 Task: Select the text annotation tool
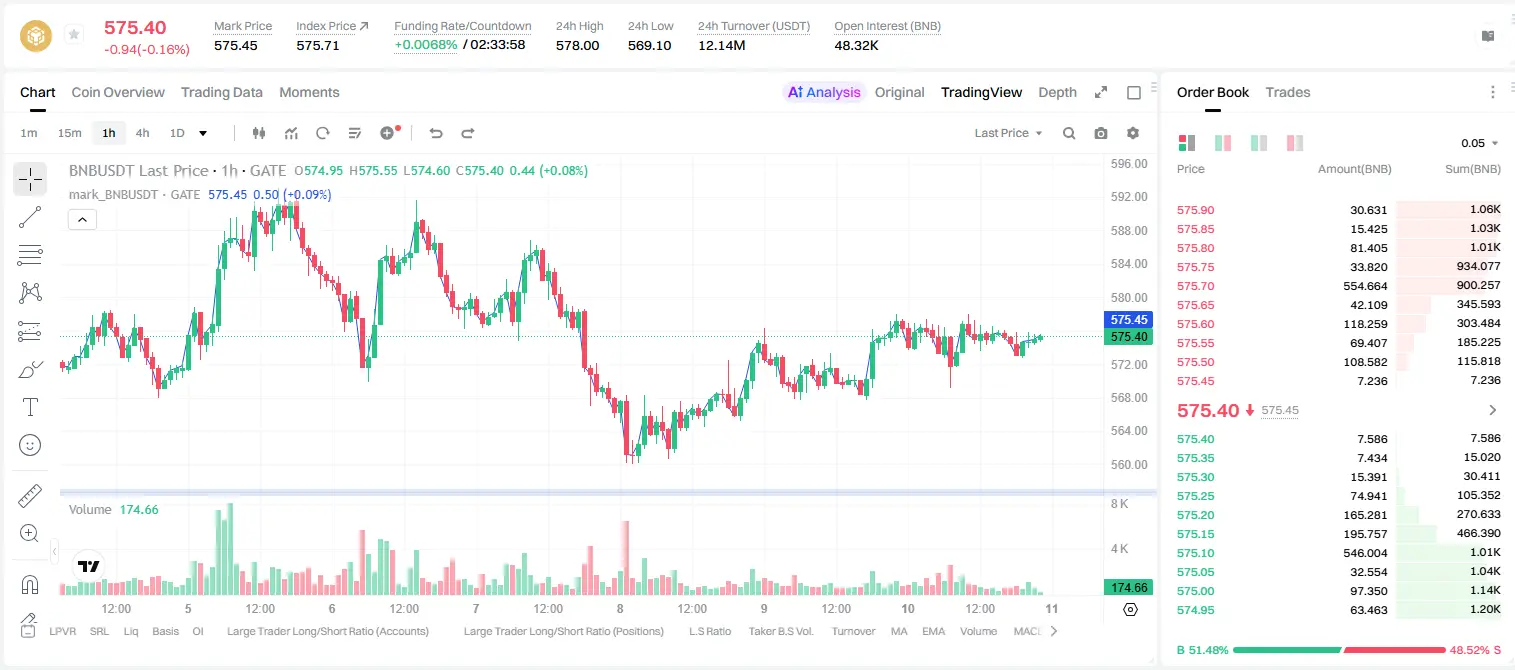pyautogui.click(x=30, y=407)
